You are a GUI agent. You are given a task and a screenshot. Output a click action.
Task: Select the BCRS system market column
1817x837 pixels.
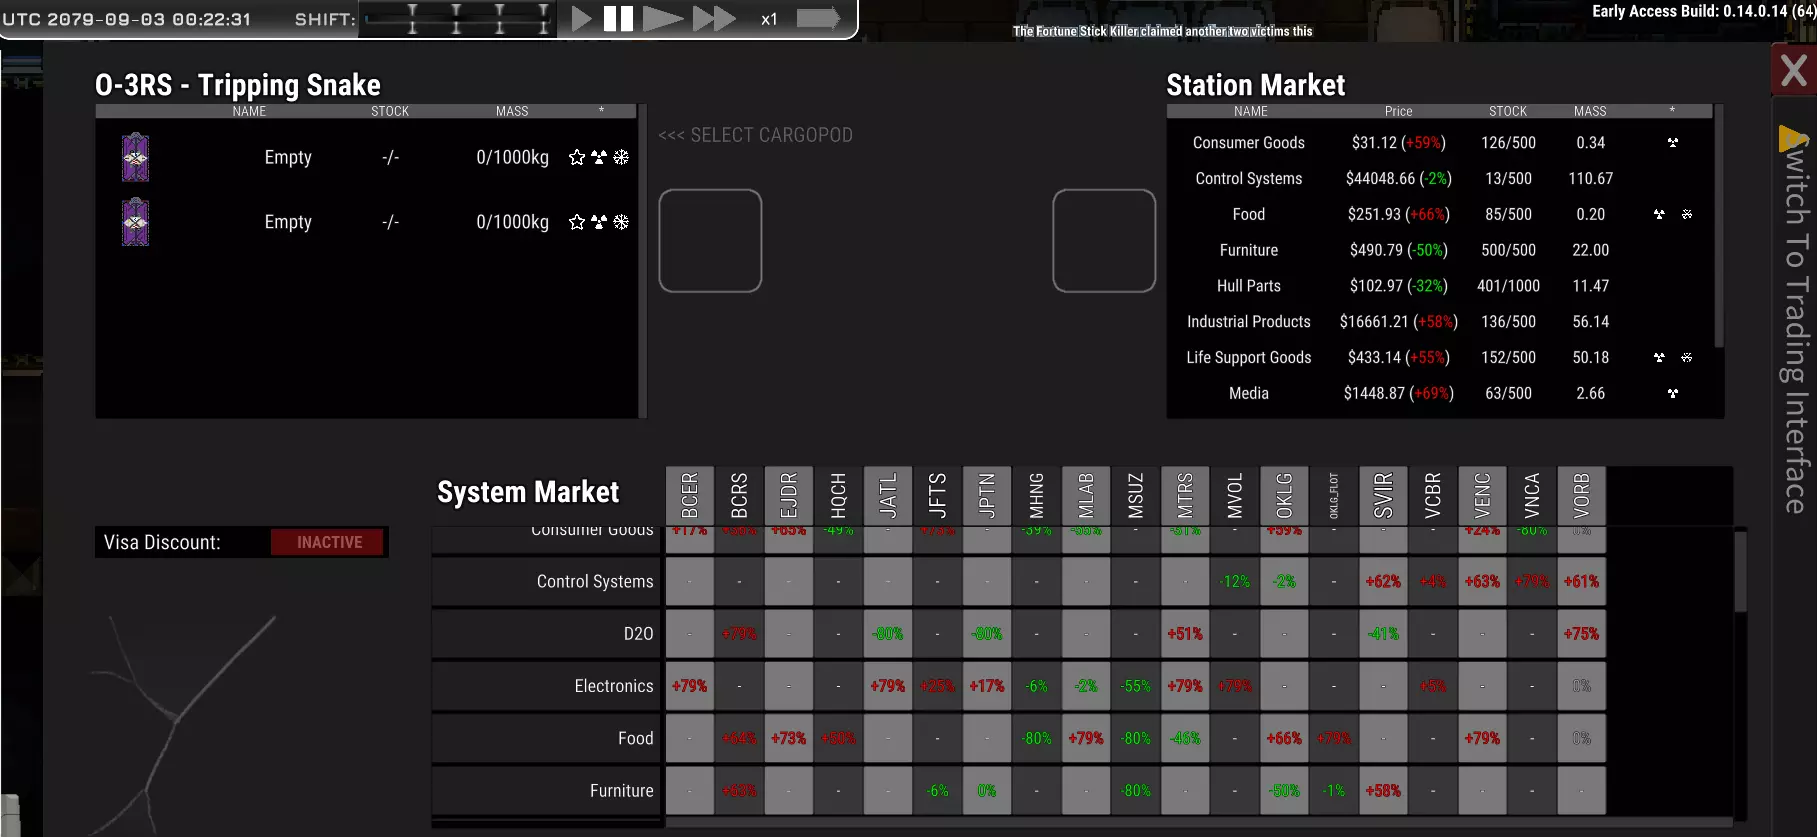(x=739, y=495)
